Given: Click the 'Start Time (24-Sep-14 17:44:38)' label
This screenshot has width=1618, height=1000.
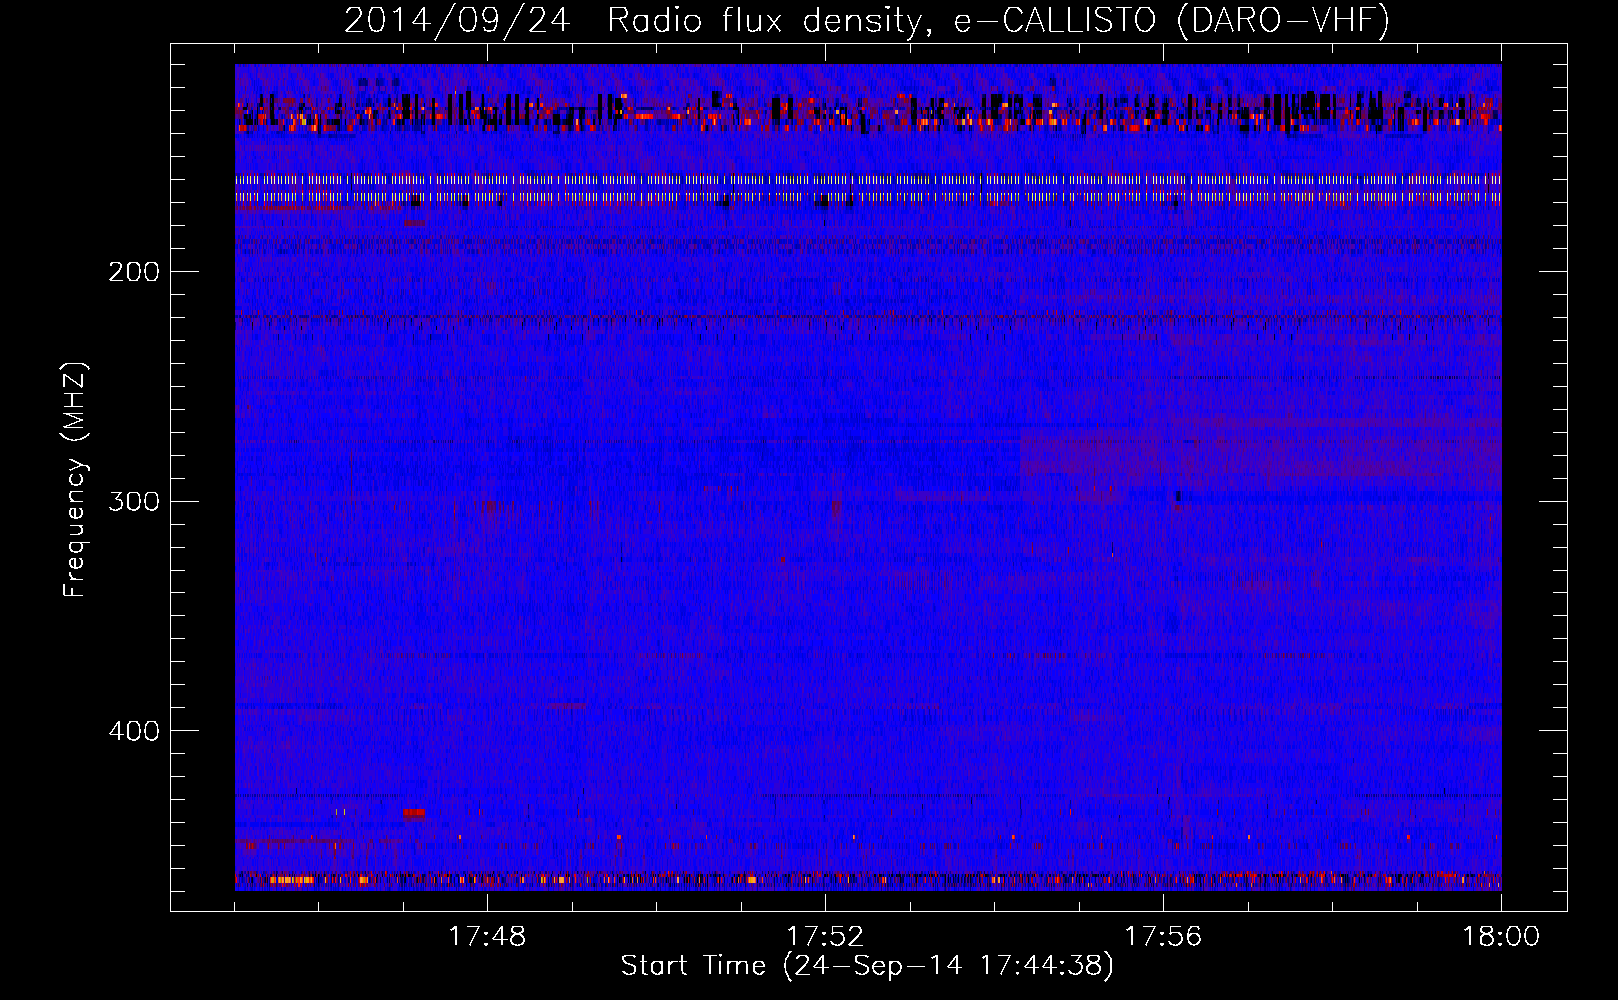Looking at the screenshot, I should [x=867, y=966].
